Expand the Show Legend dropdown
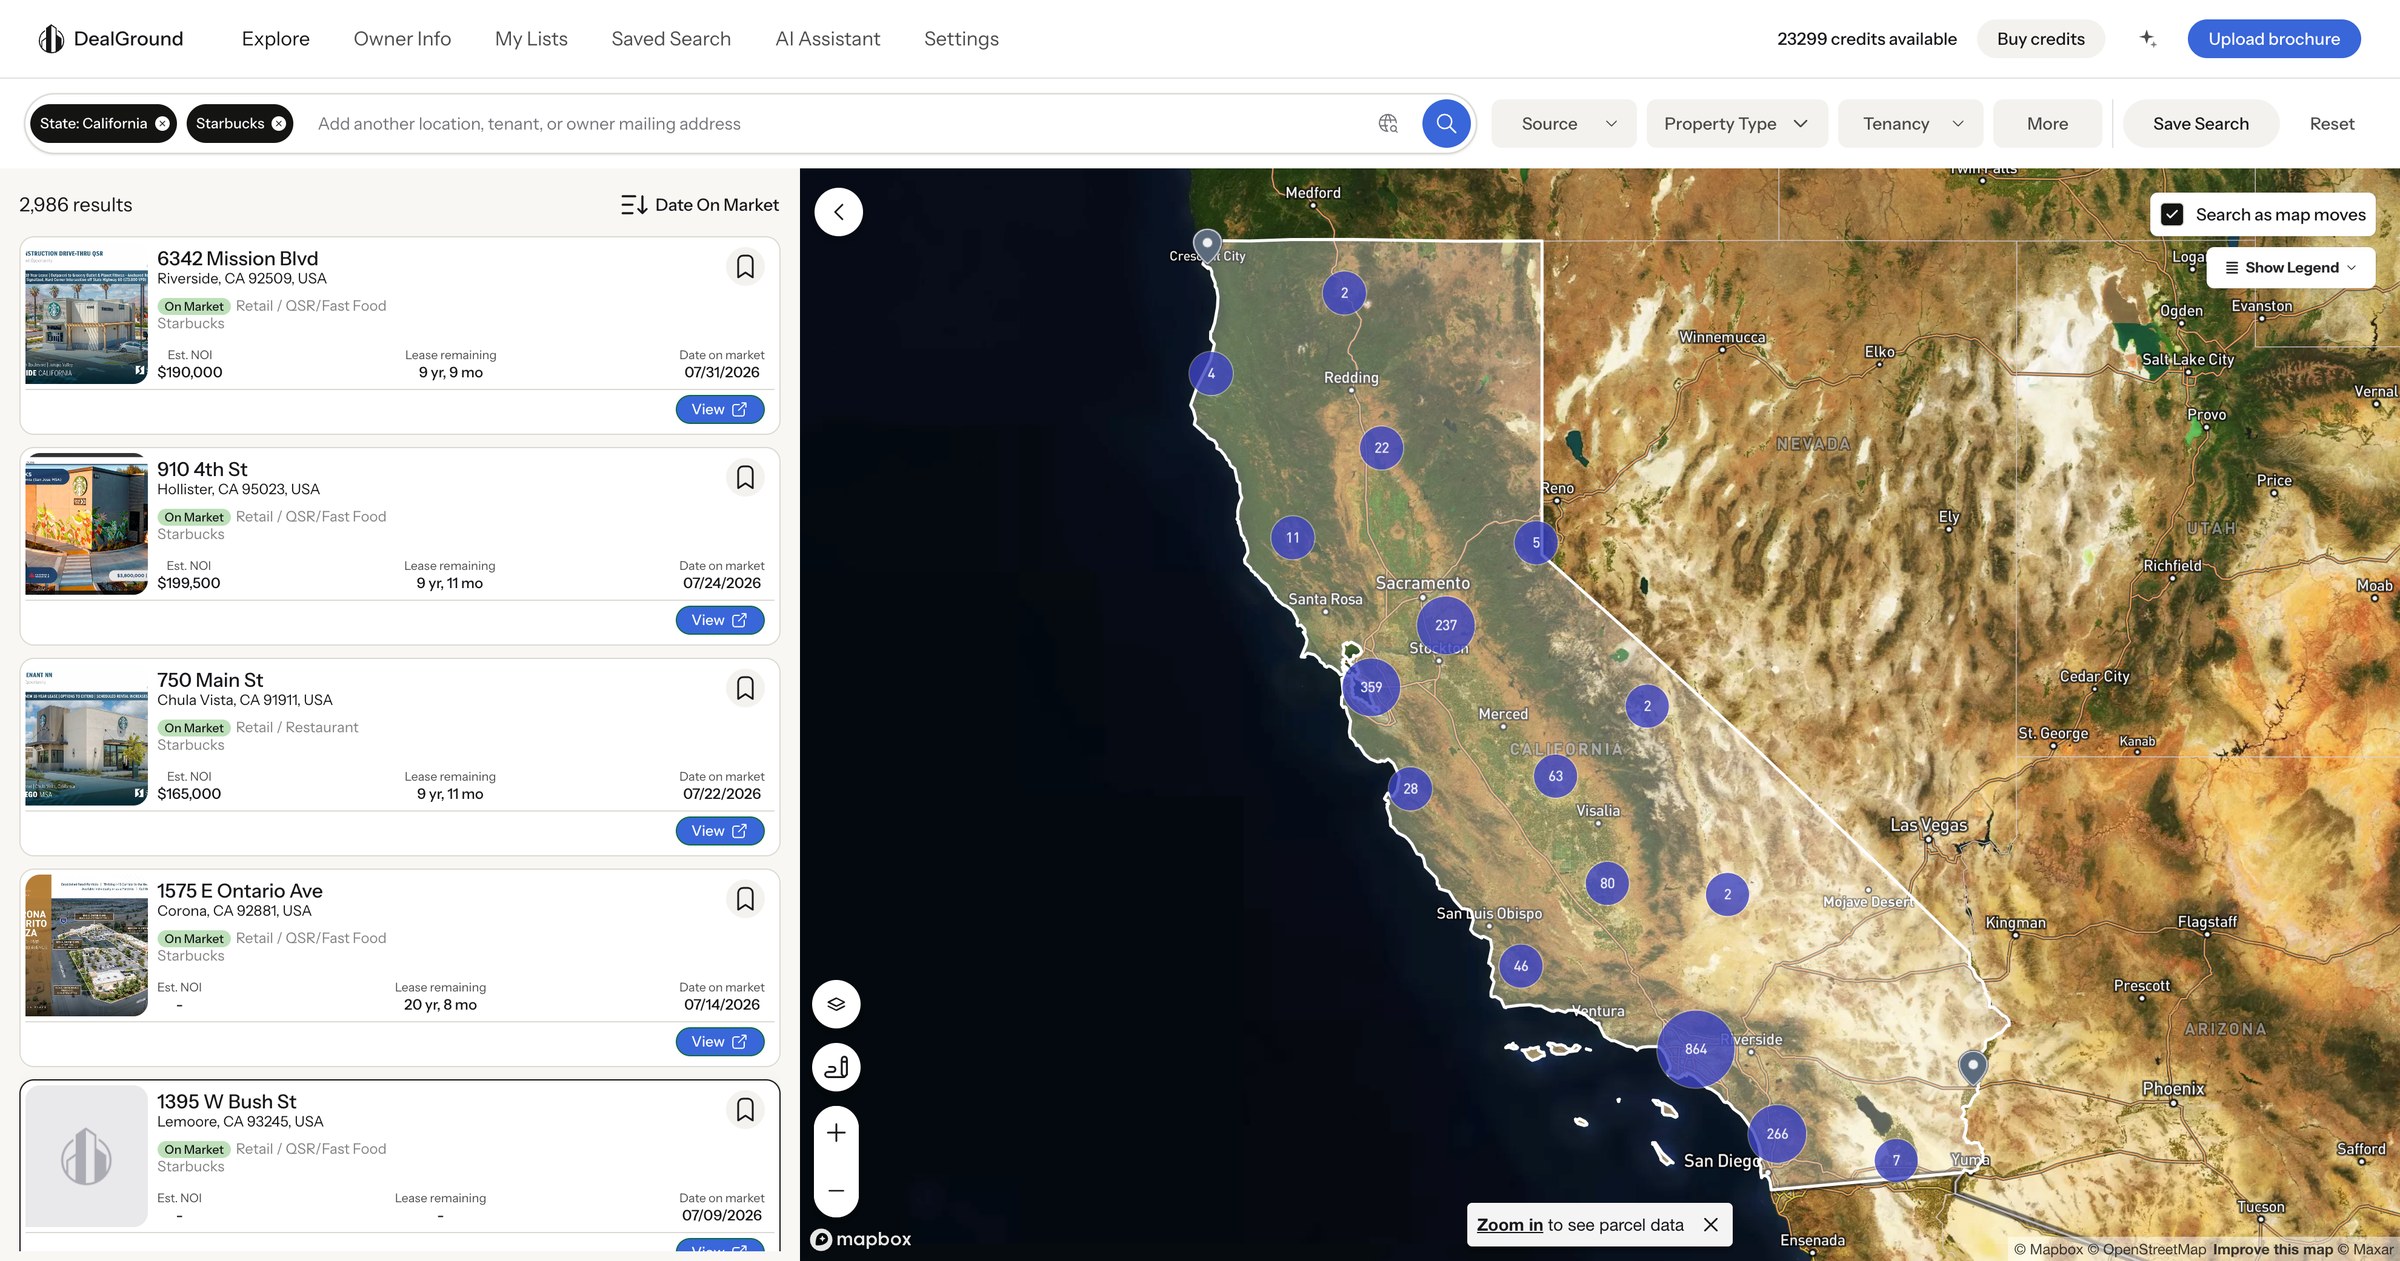The width and height of the screenshot is (2400, 1261). click(2291, 268)
